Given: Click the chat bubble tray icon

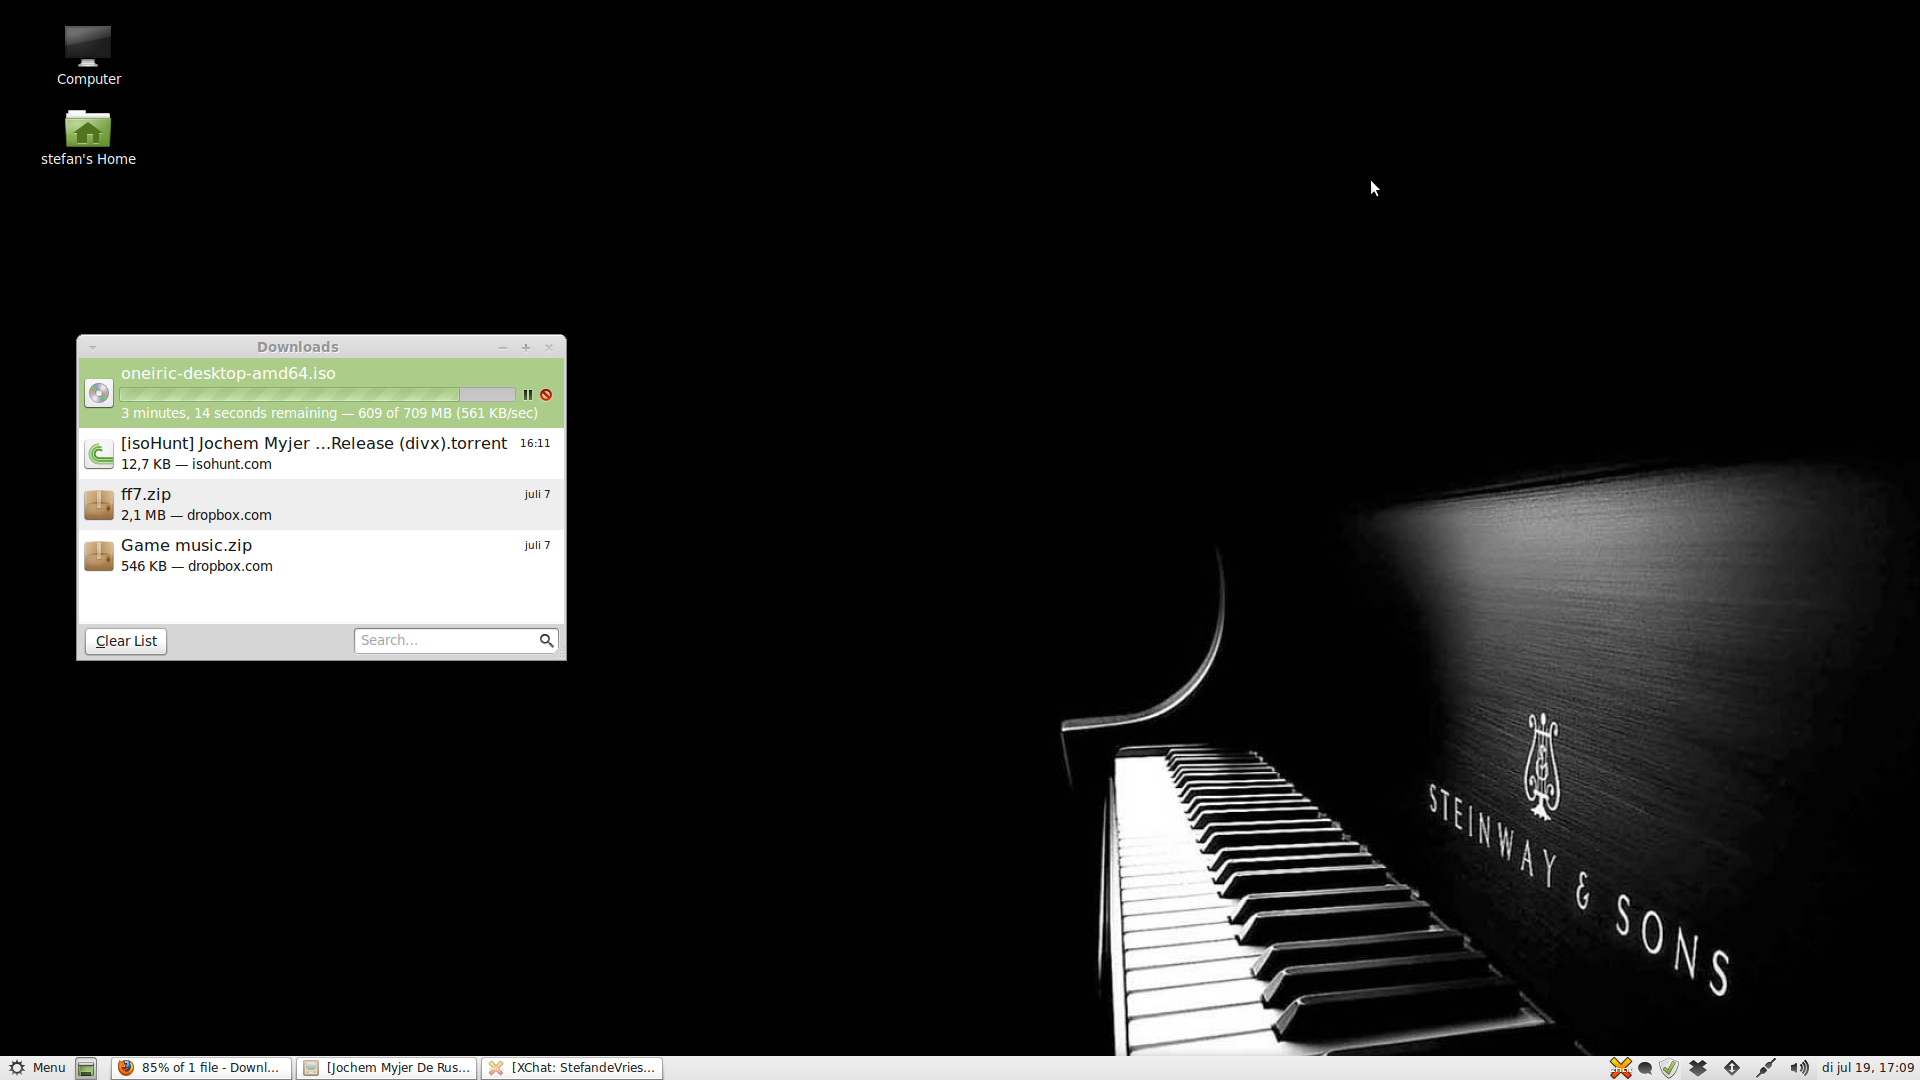Looking at the screenshot, I should 1645,1068.
